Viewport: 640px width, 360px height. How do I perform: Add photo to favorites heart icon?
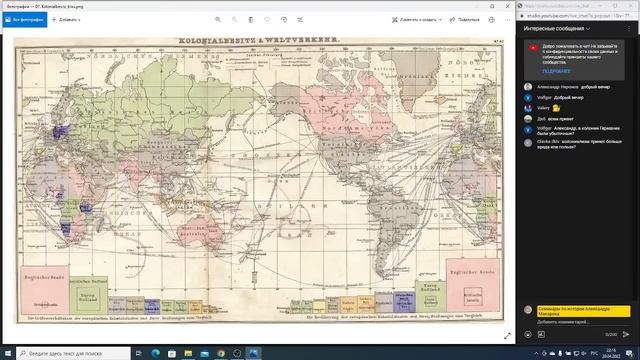(267, 20)
